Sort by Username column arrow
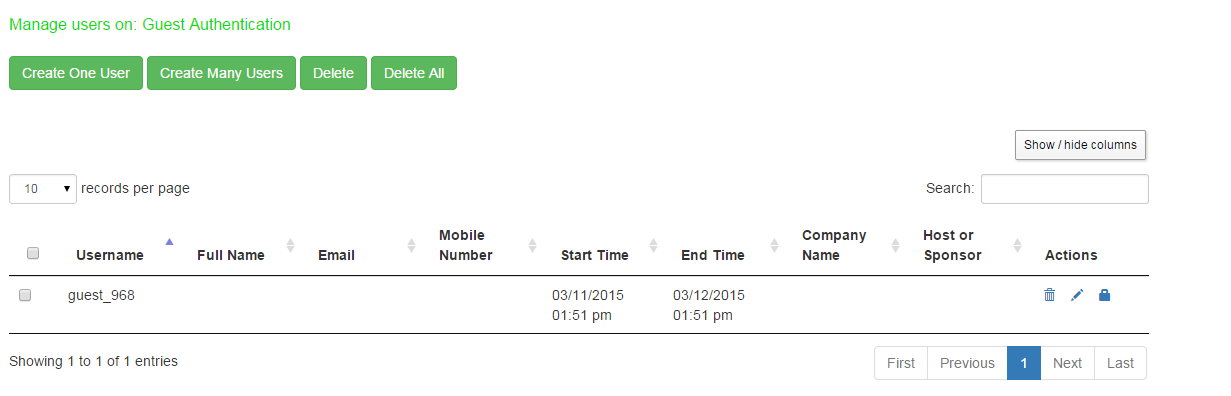The height and width of the screenshot is (396, 1231). [169, 241]
